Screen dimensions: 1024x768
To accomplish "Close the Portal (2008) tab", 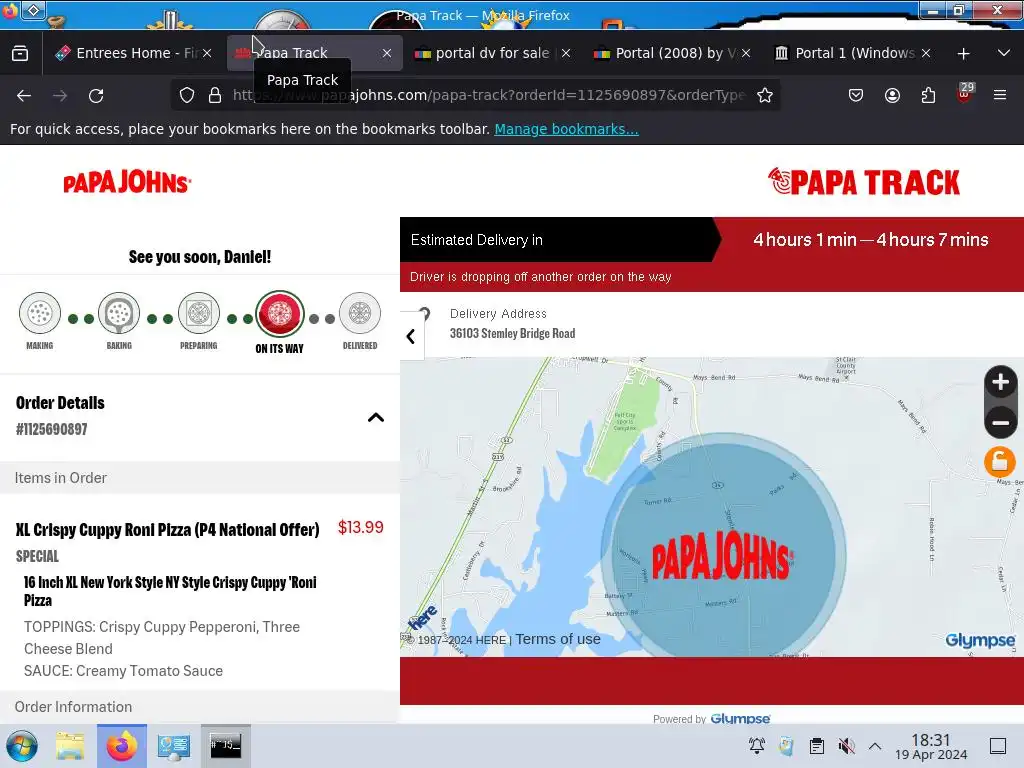I will click(746, 54).
